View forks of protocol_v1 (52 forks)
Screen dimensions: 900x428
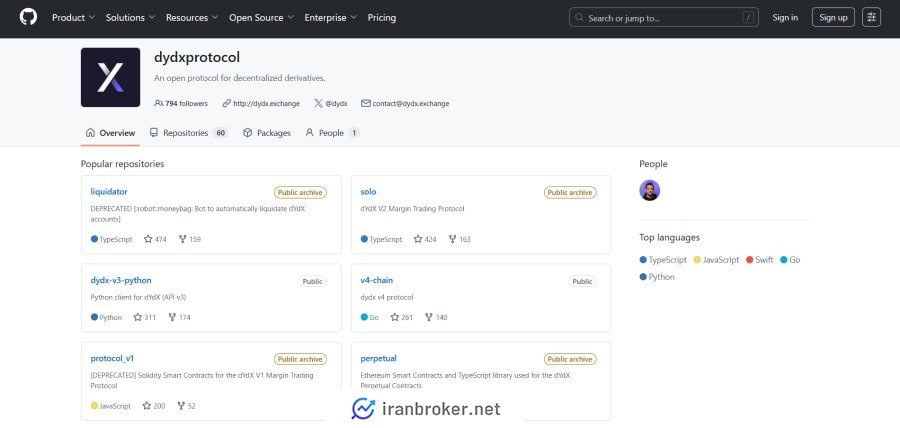point(187,406)
